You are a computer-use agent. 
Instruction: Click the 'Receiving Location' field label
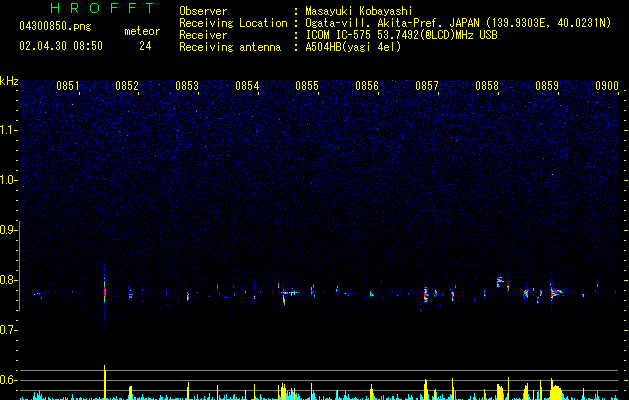coord(233,23)
